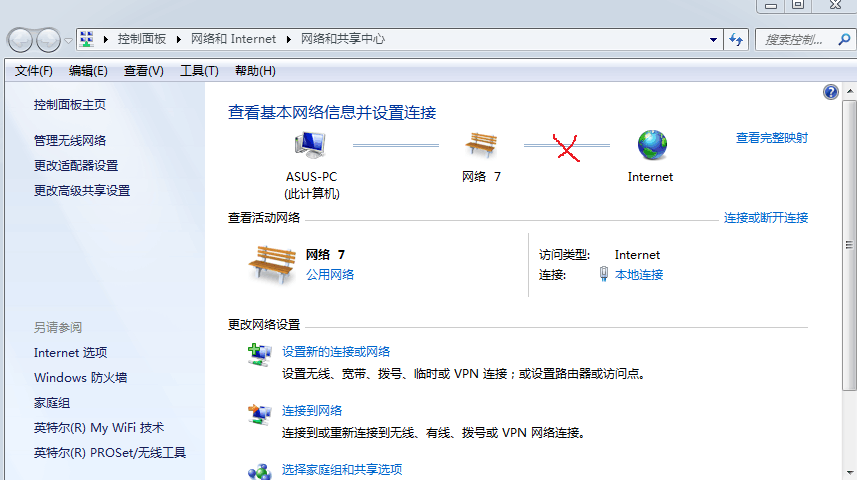Click the 网络 7 bold network name

pyautogui.click(x=325, y=255)
